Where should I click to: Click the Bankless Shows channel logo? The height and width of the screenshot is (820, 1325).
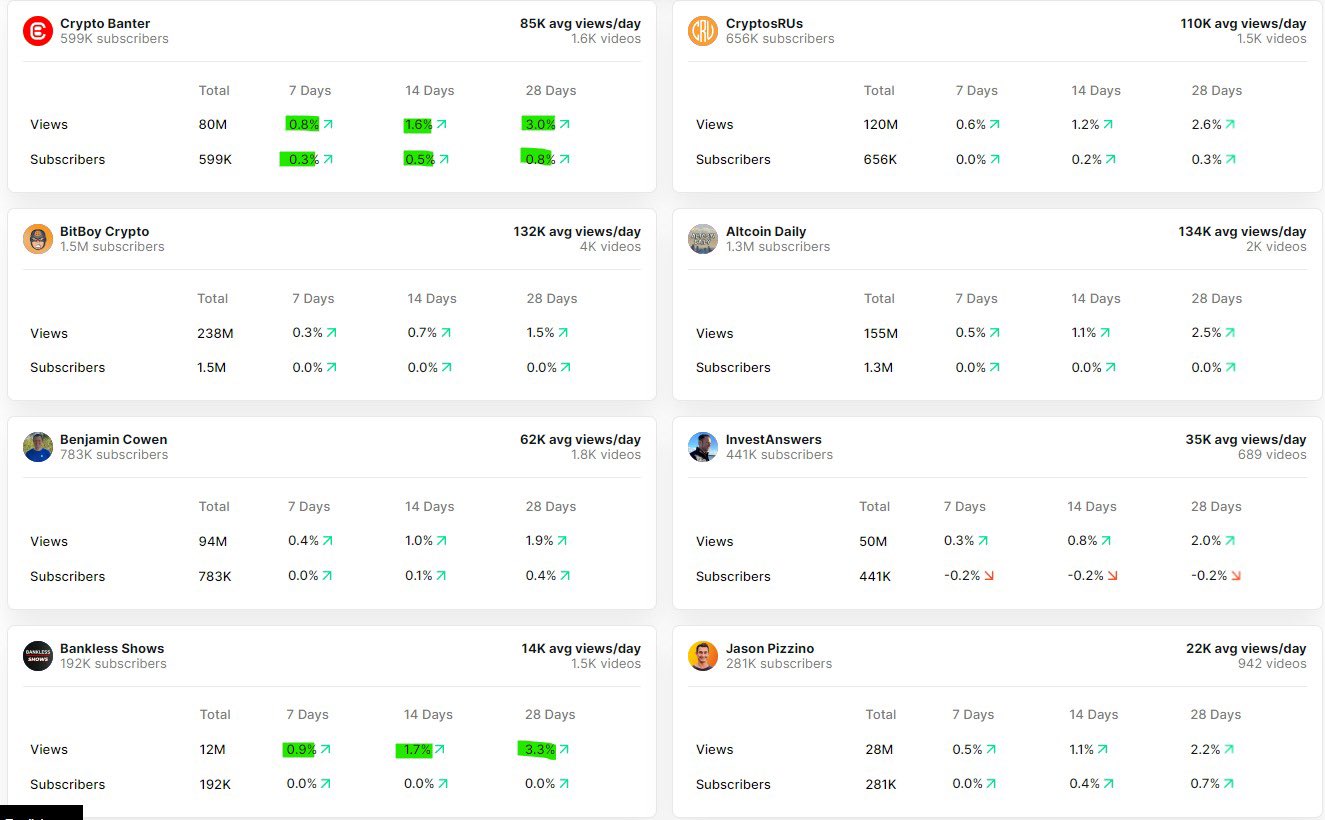click(38, 656)
